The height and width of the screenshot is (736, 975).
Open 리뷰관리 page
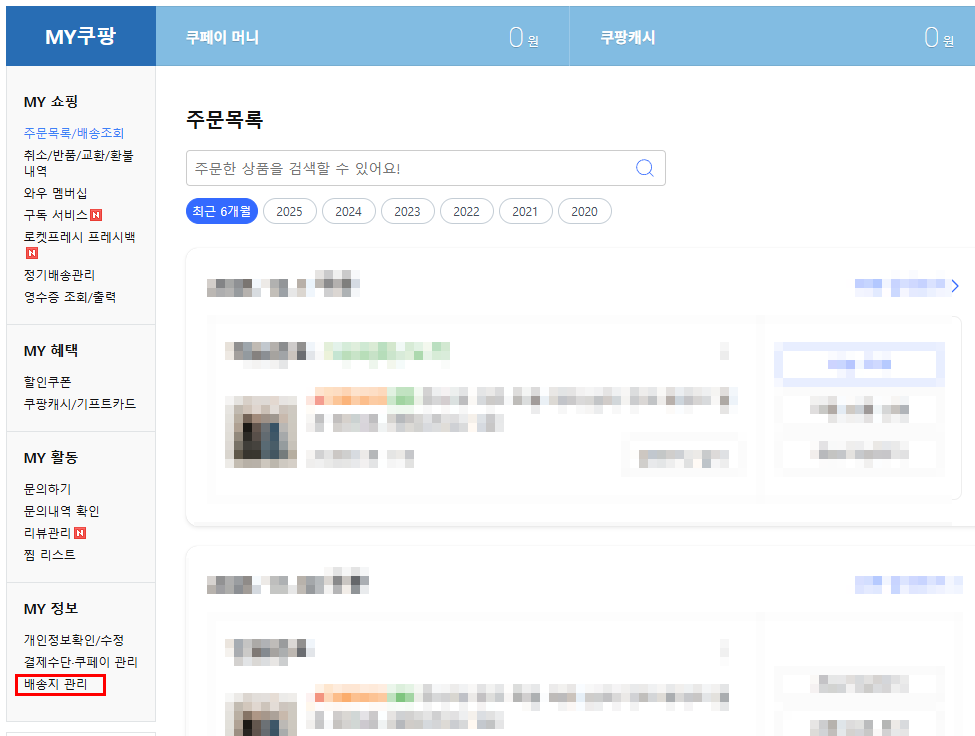coord(47,533)
